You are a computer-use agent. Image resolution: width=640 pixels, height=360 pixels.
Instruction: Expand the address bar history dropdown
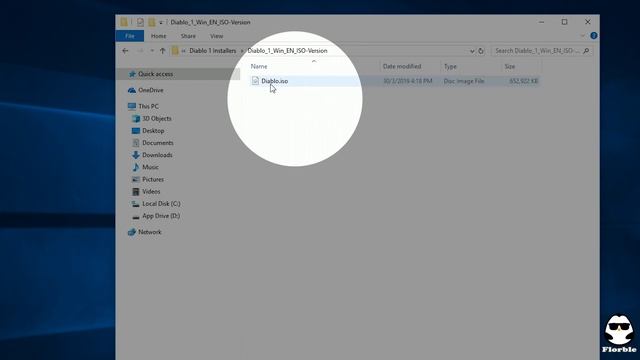(x=472, y=51)
